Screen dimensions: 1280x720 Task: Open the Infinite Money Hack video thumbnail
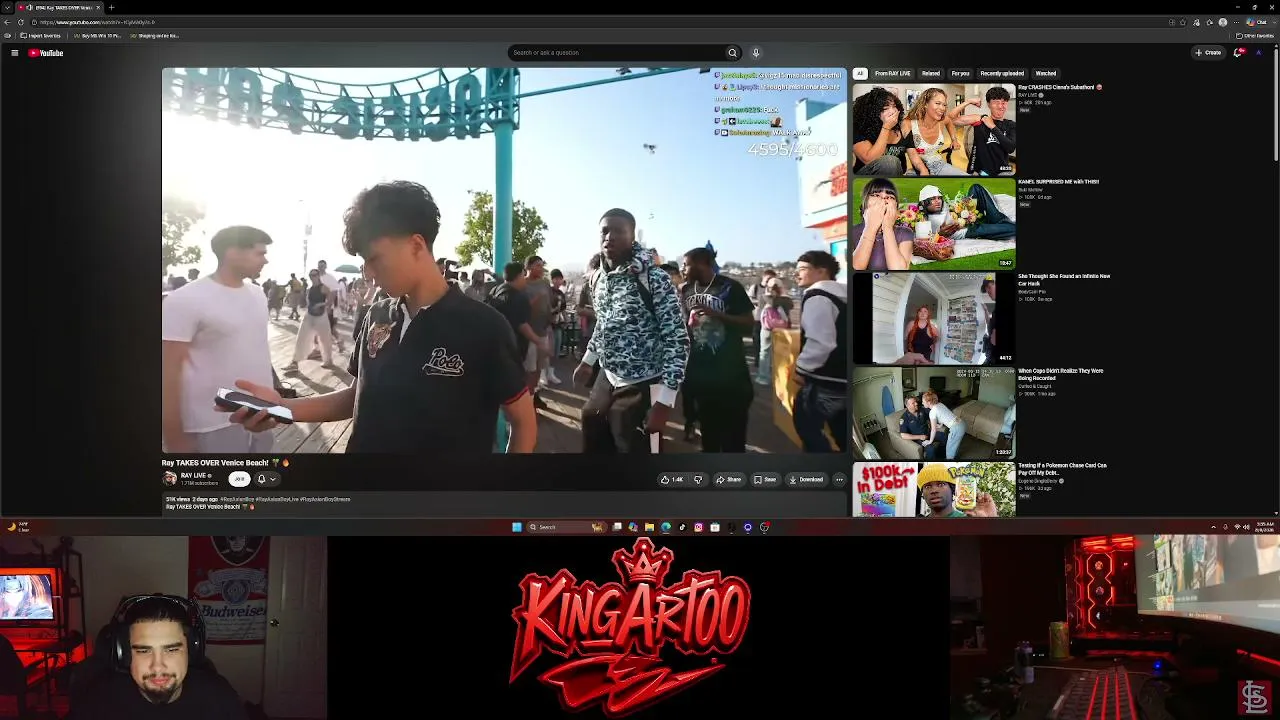click(x=934, y=318)
